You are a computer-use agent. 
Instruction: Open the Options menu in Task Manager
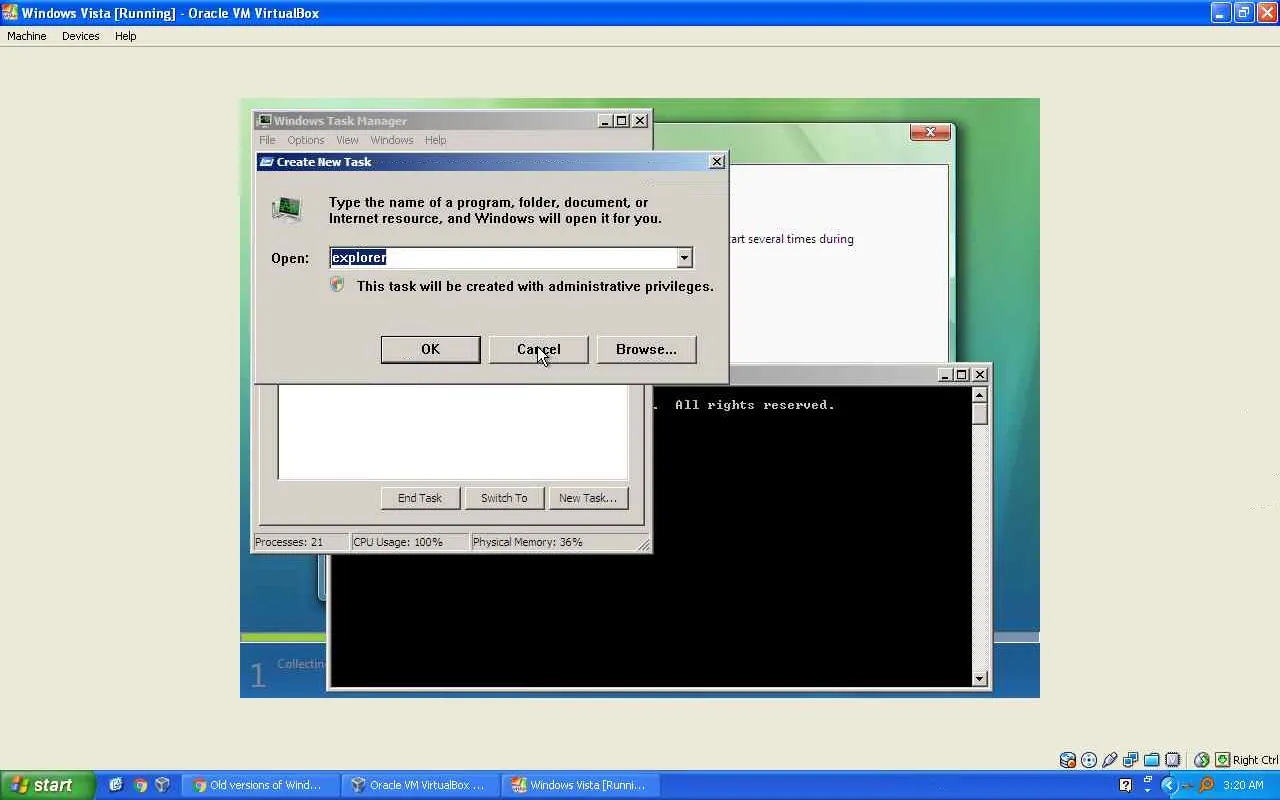[306, 140]
